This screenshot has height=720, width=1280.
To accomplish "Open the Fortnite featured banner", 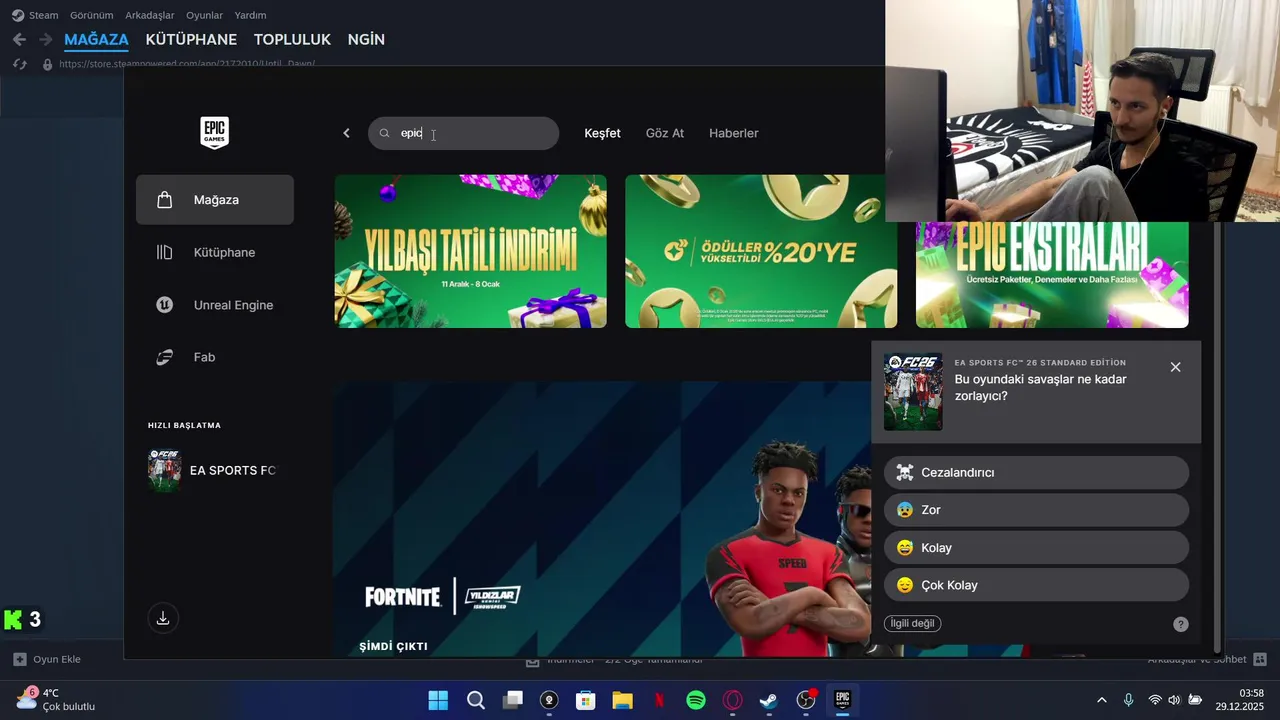I will (x=601, y=518).
